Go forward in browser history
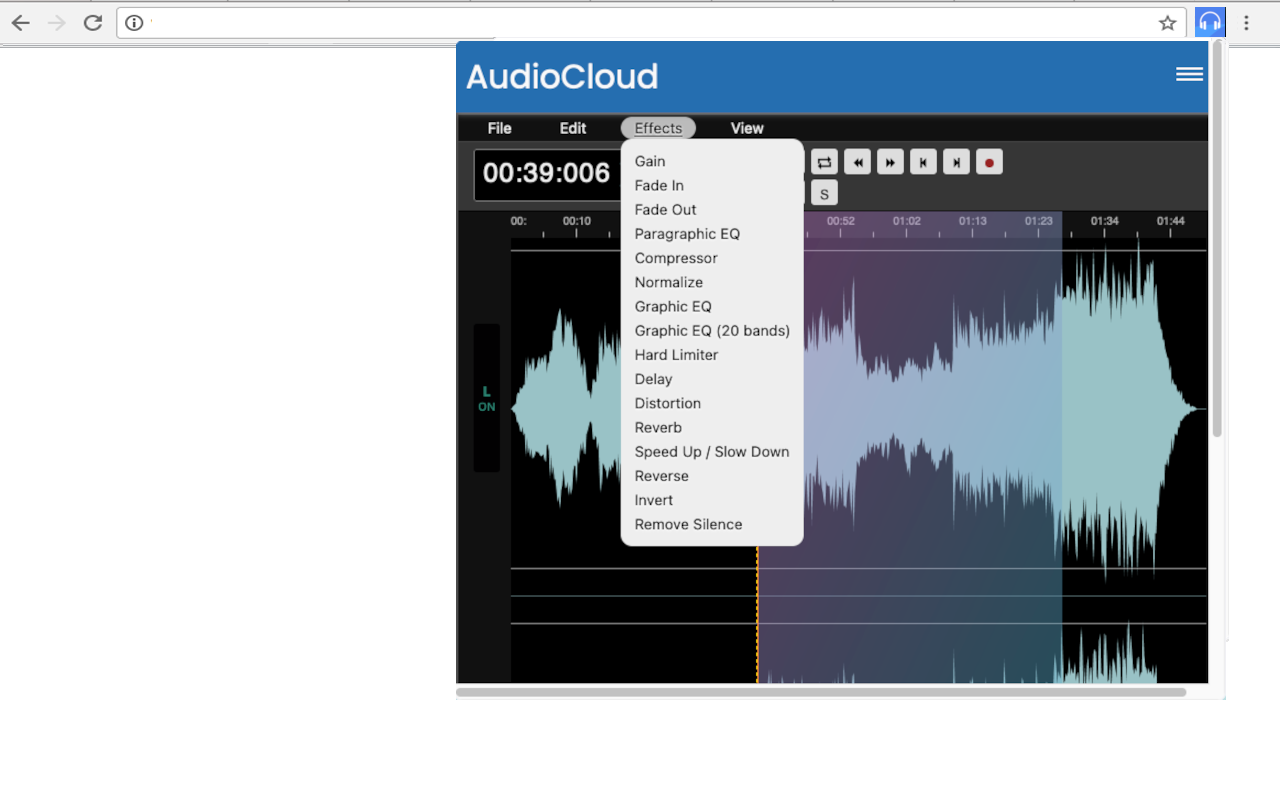Screen dimensions: 1280x800 coord(57,23)
